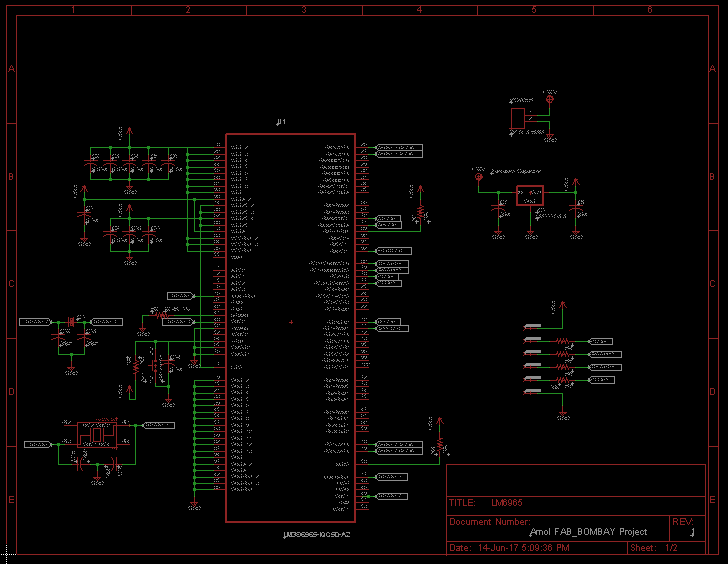Select the pull-up resistor at the chip's upper right
This screenshot has width=728, height=564.
pos(421,213)
